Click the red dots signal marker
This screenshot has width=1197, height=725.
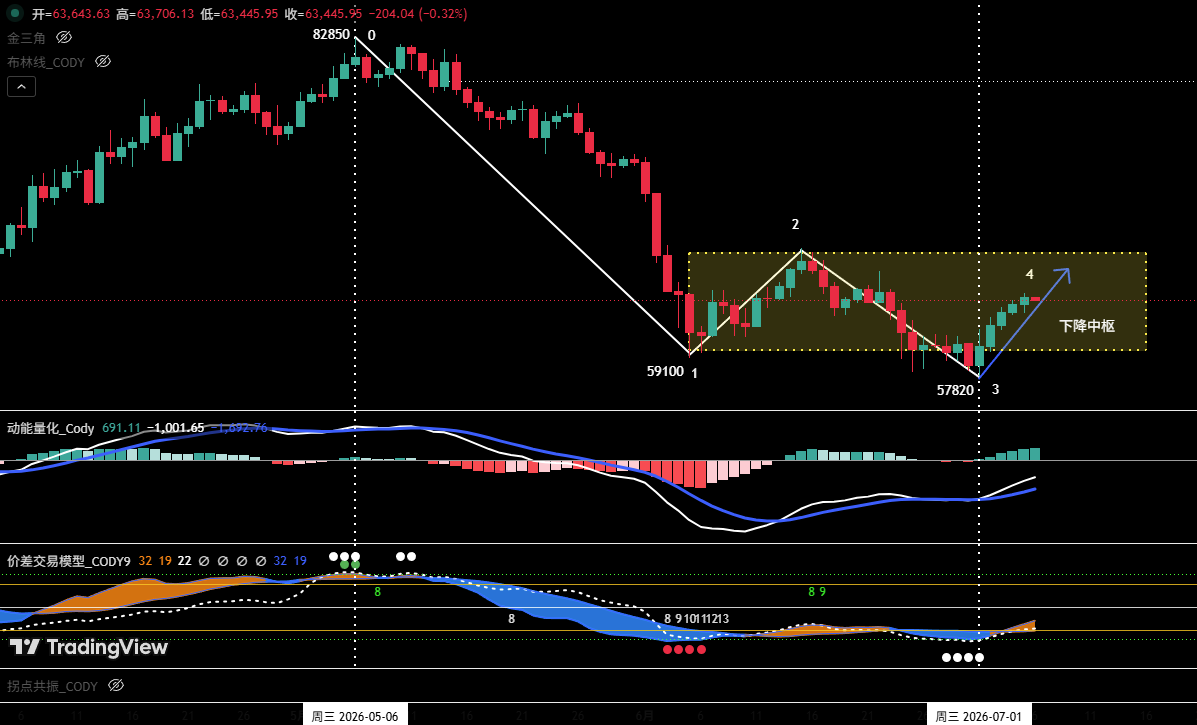(x=685, y=649)
